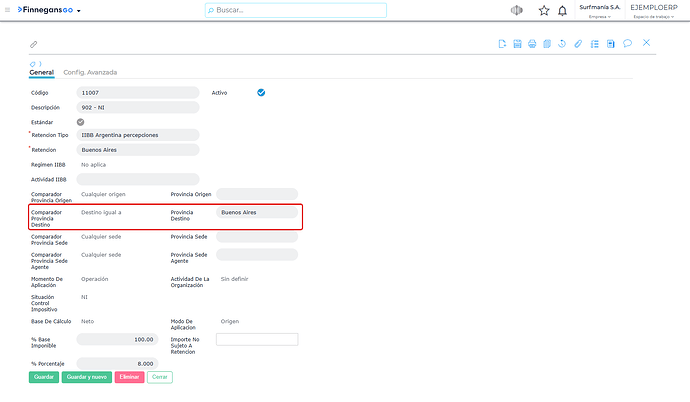Open the FinnegansGo logo dropdown arrow
Image resolution: width=690 pixels, height=402 pixels.
point(79,11)
